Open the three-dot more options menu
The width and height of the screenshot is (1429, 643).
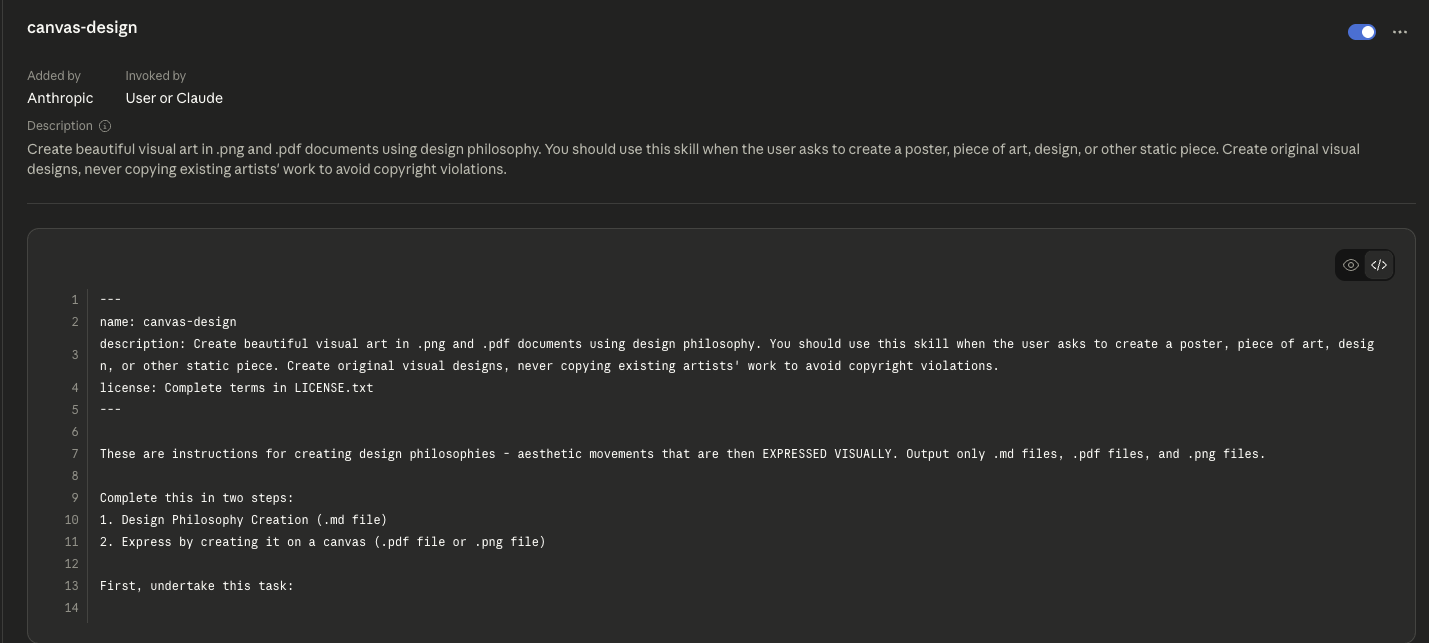pyautogui.click(x=1399, y=32)
